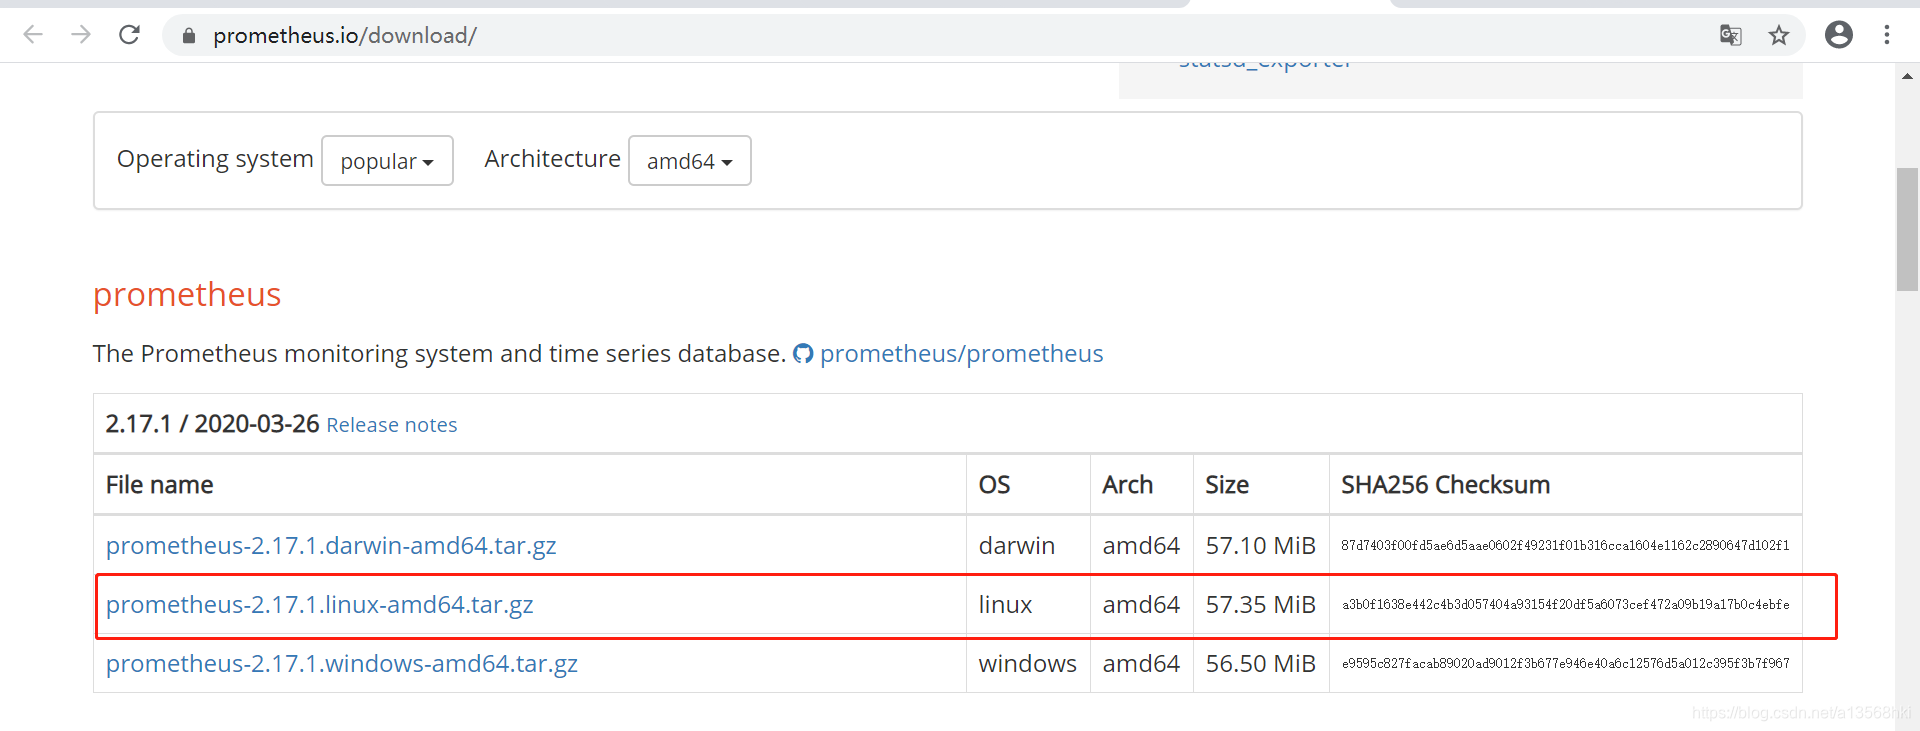Click the back navigation arrow
This screenshot has width=1920, height=731.
pyautogui.click(x=33, y=34)
